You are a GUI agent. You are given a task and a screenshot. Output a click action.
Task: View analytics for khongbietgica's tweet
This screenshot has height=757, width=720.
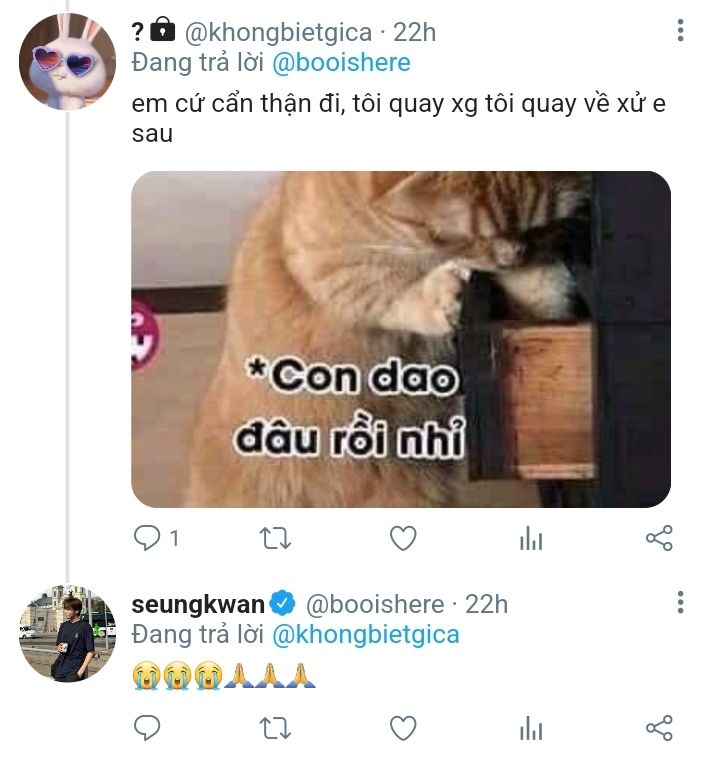click(531, 538)
